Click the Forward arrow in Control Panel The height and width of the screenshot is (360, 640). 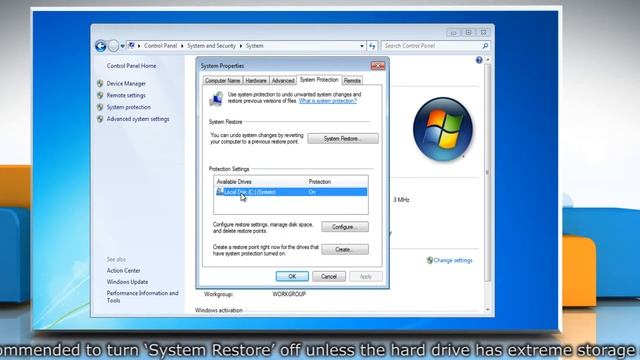113,46
